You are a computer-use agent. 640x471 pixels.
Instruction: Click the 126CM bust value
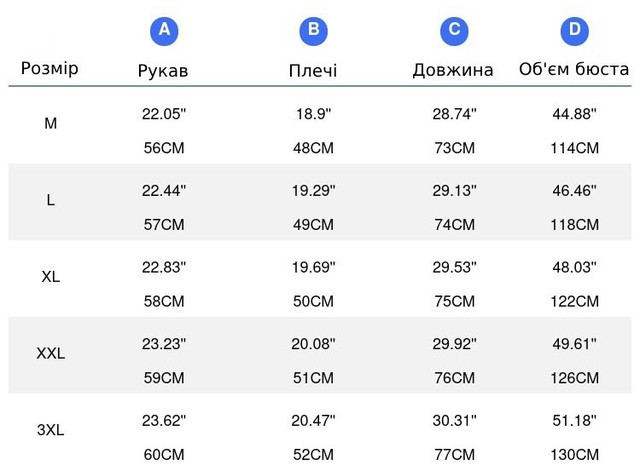coord(575,378)
